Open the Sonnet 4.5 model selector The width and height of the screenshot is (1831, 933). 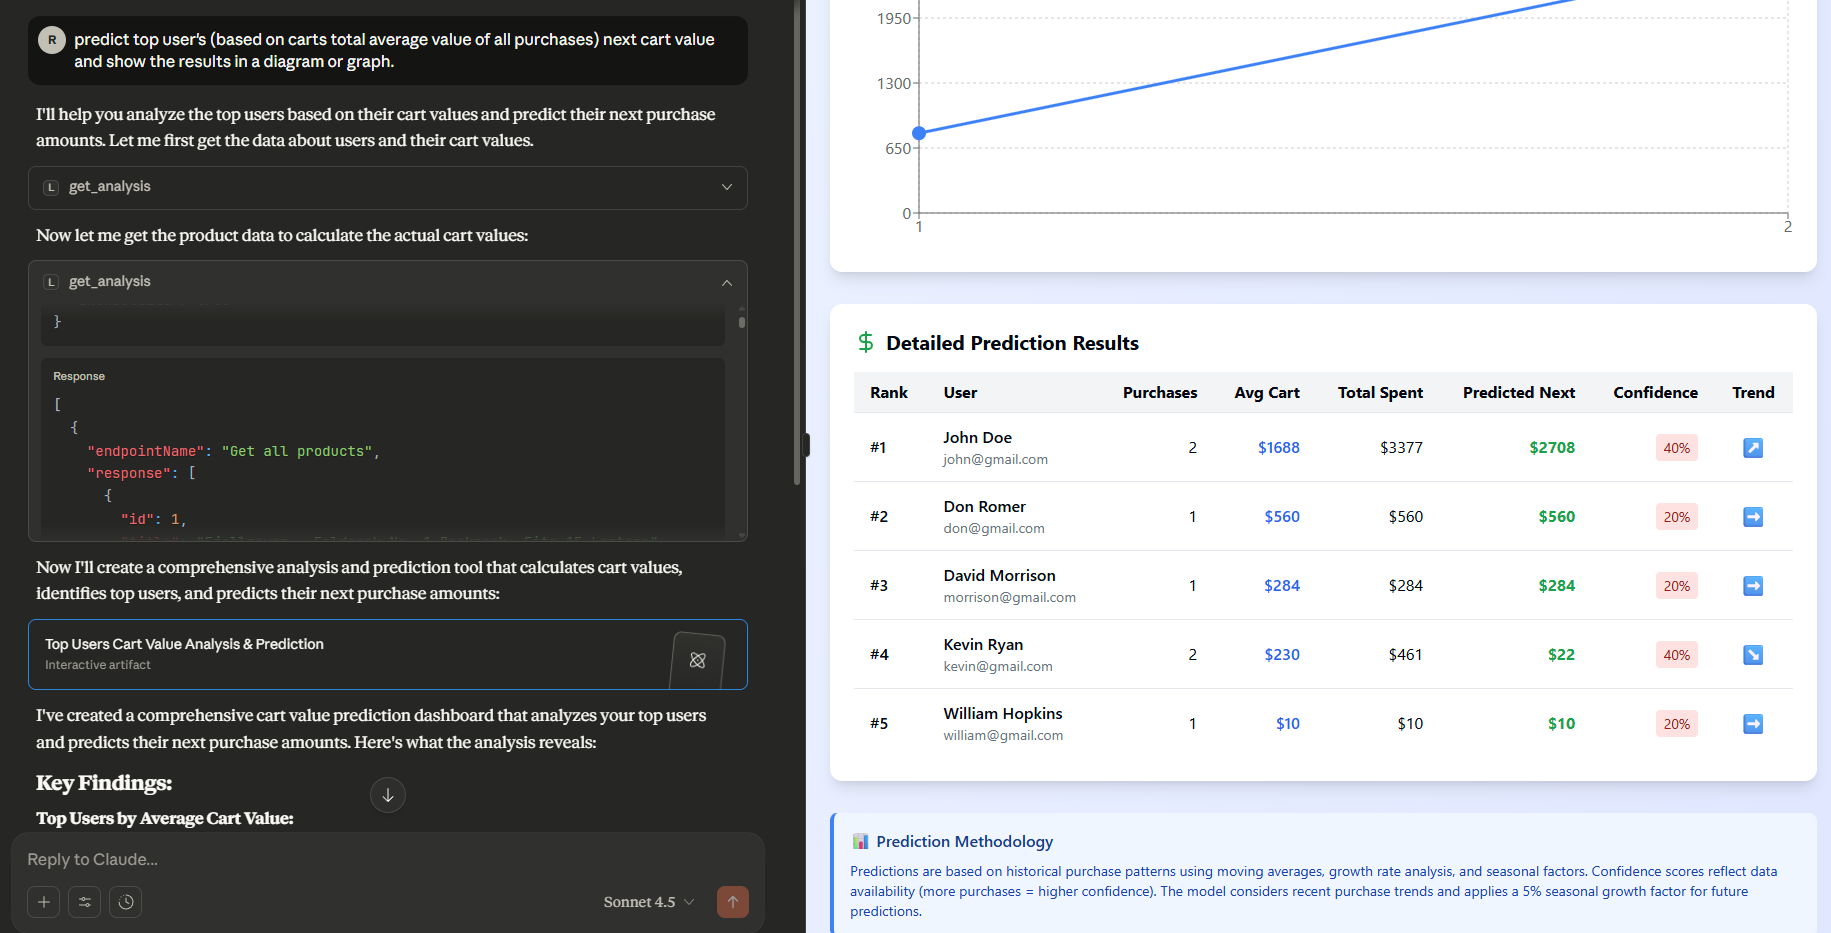(648, 902)
